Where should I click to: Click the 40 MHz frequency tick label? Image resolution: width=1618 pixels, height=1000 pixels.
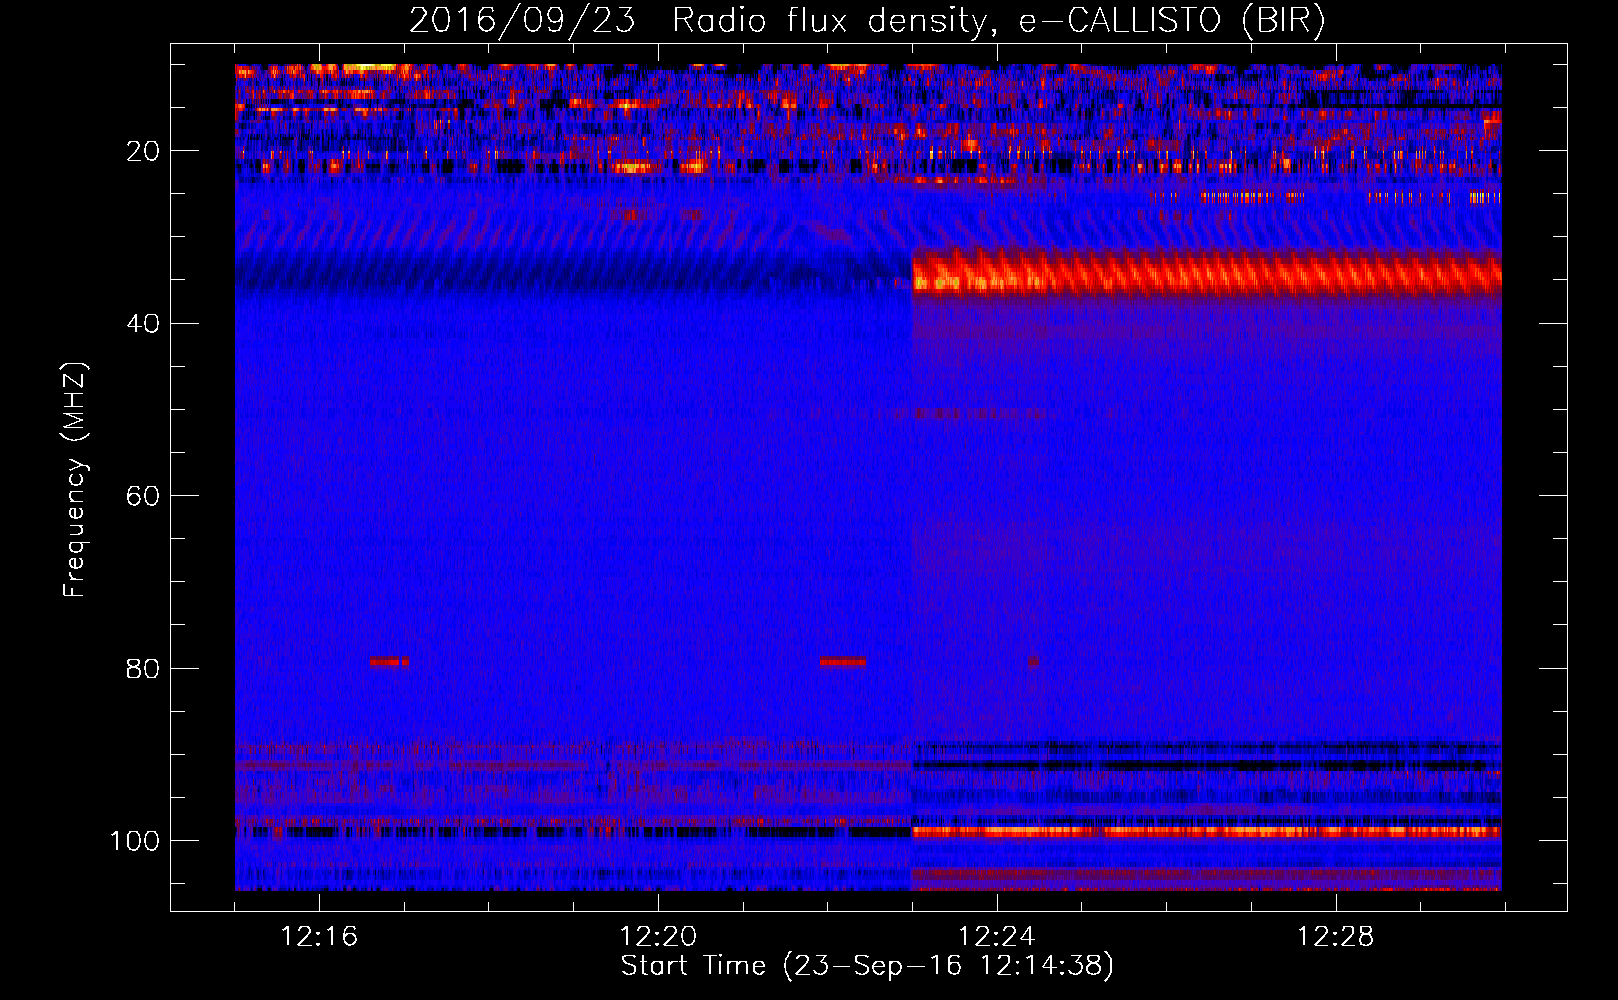point(143,324)
